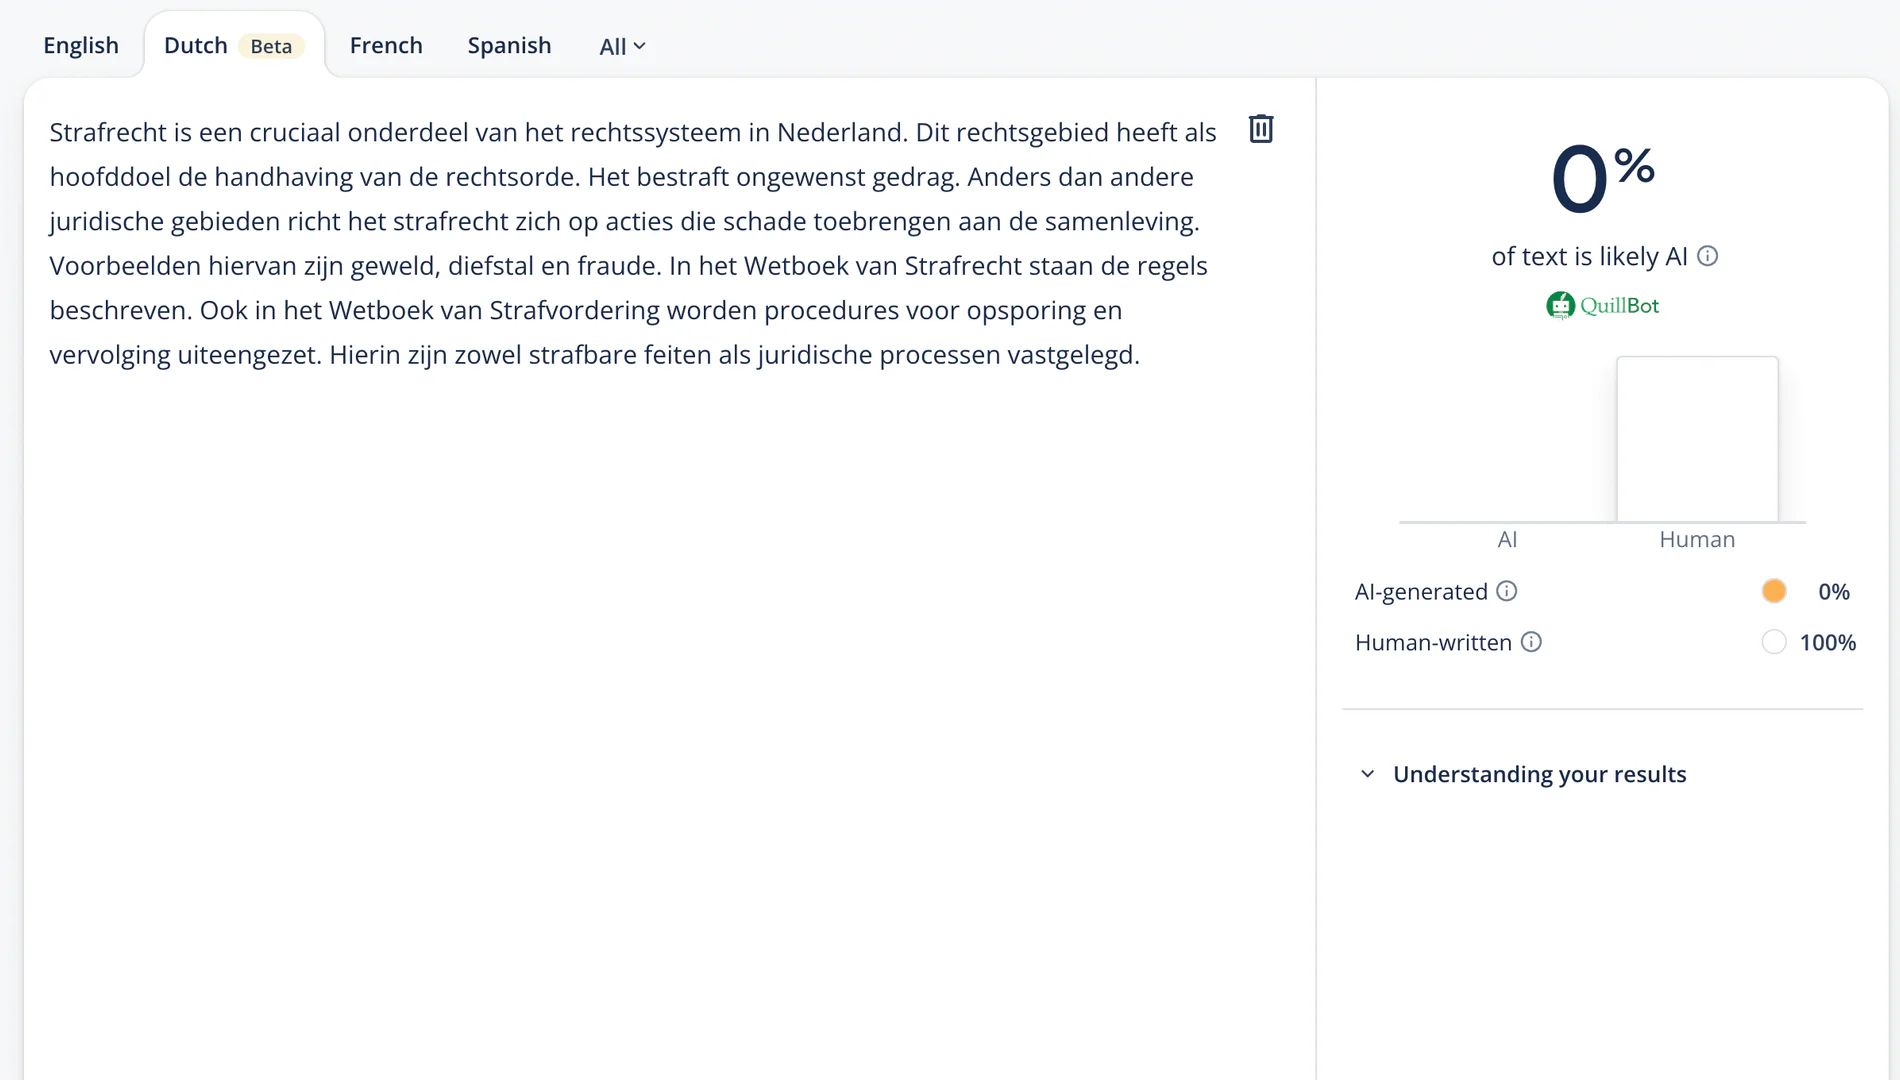This screenshot has width=1900, height=1080.
Task: Click the Understanding your results label
Action: tap(1539, 773)
